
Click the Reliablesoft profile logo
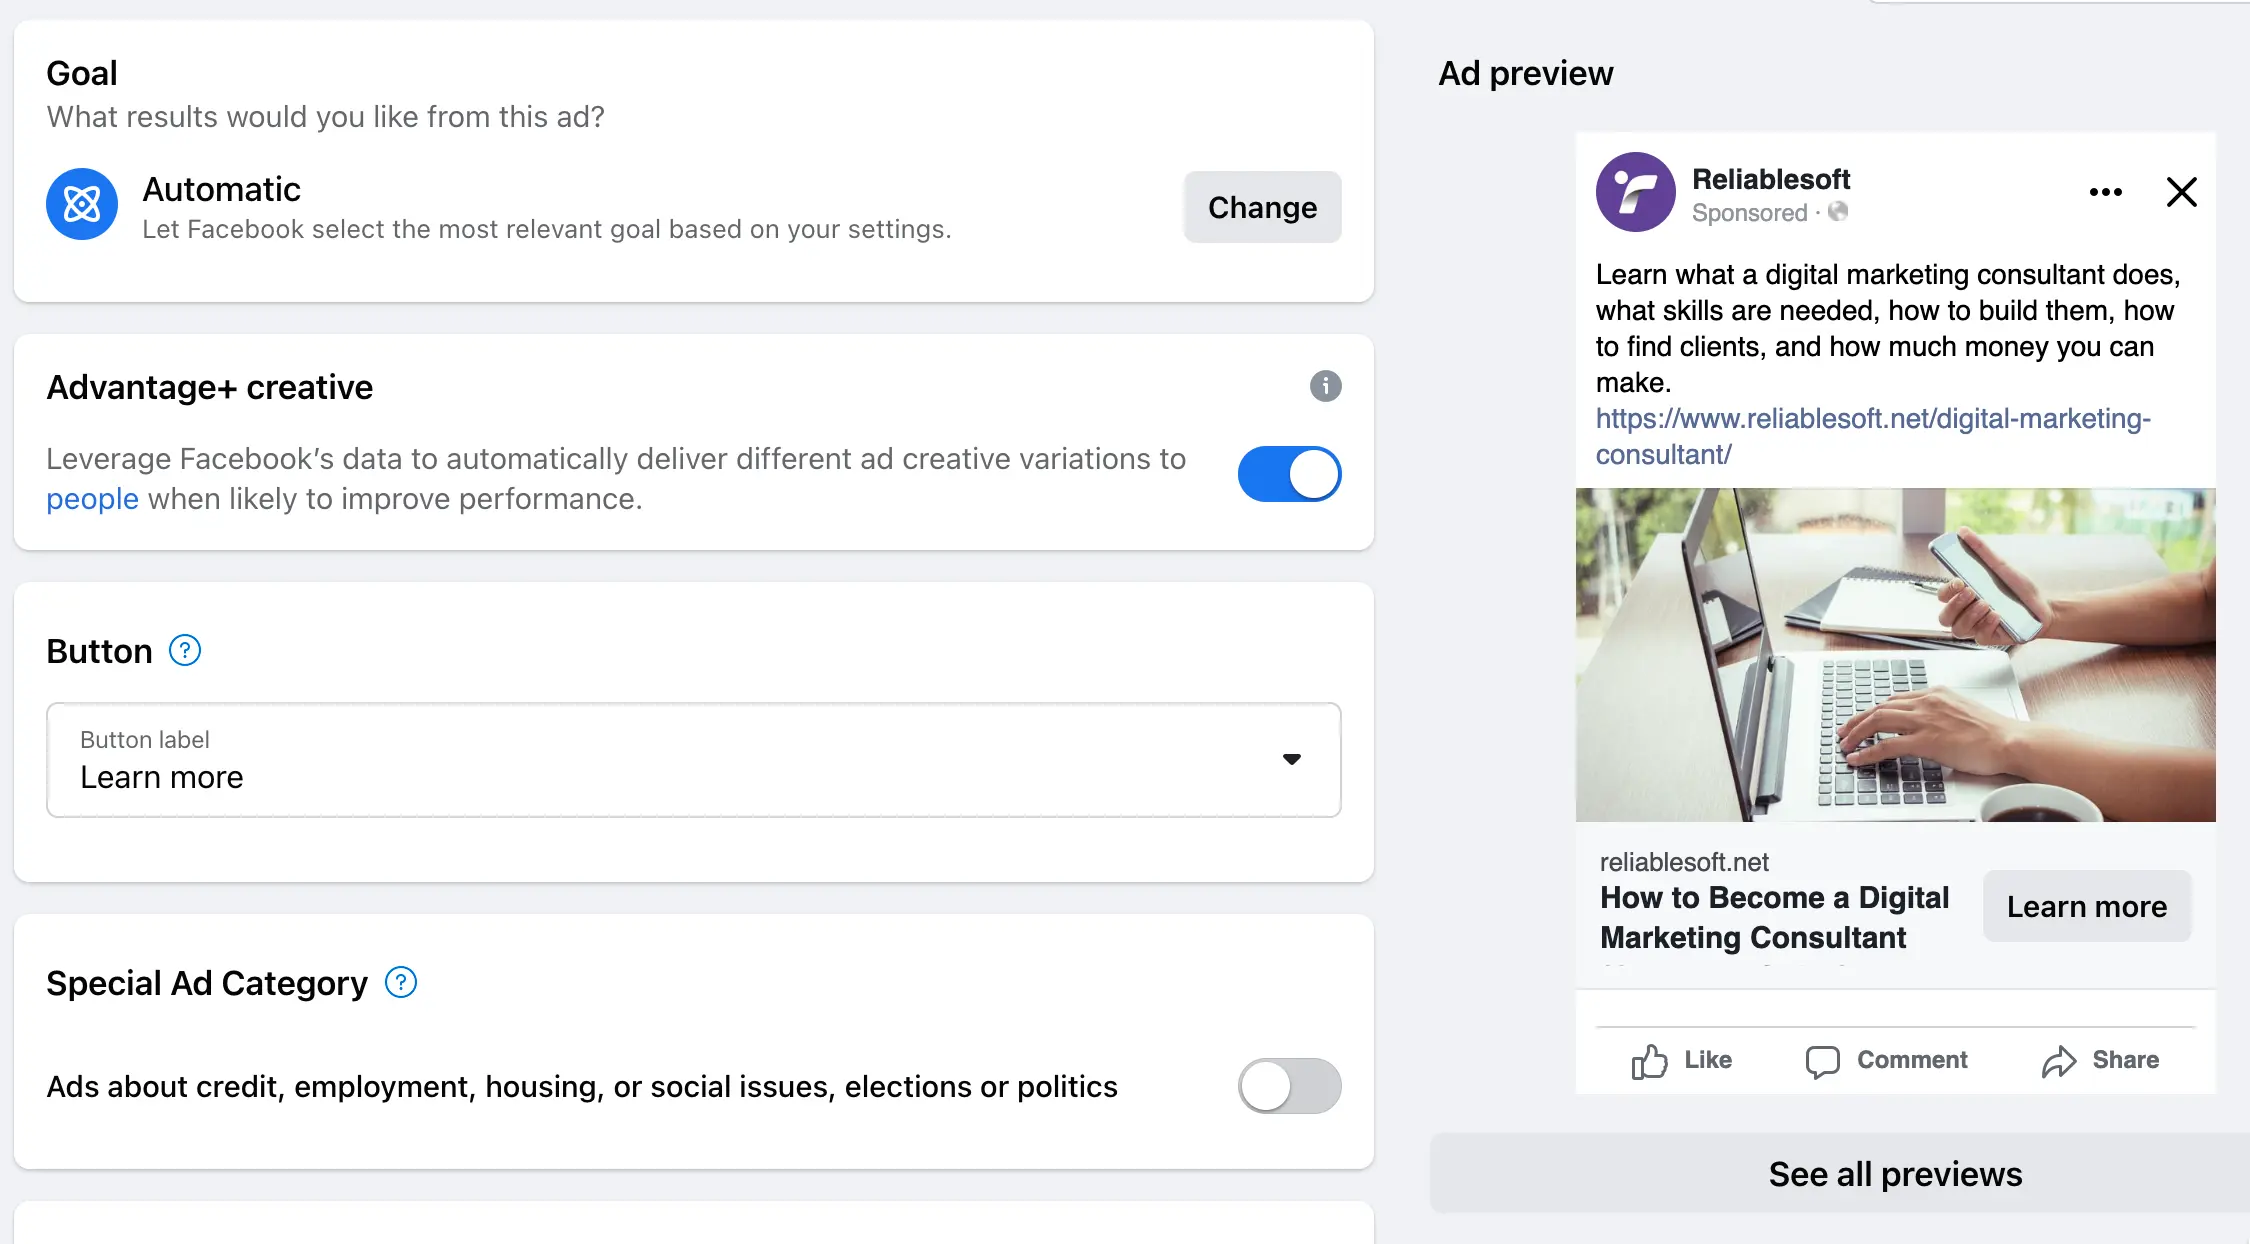pos(1635,192)
